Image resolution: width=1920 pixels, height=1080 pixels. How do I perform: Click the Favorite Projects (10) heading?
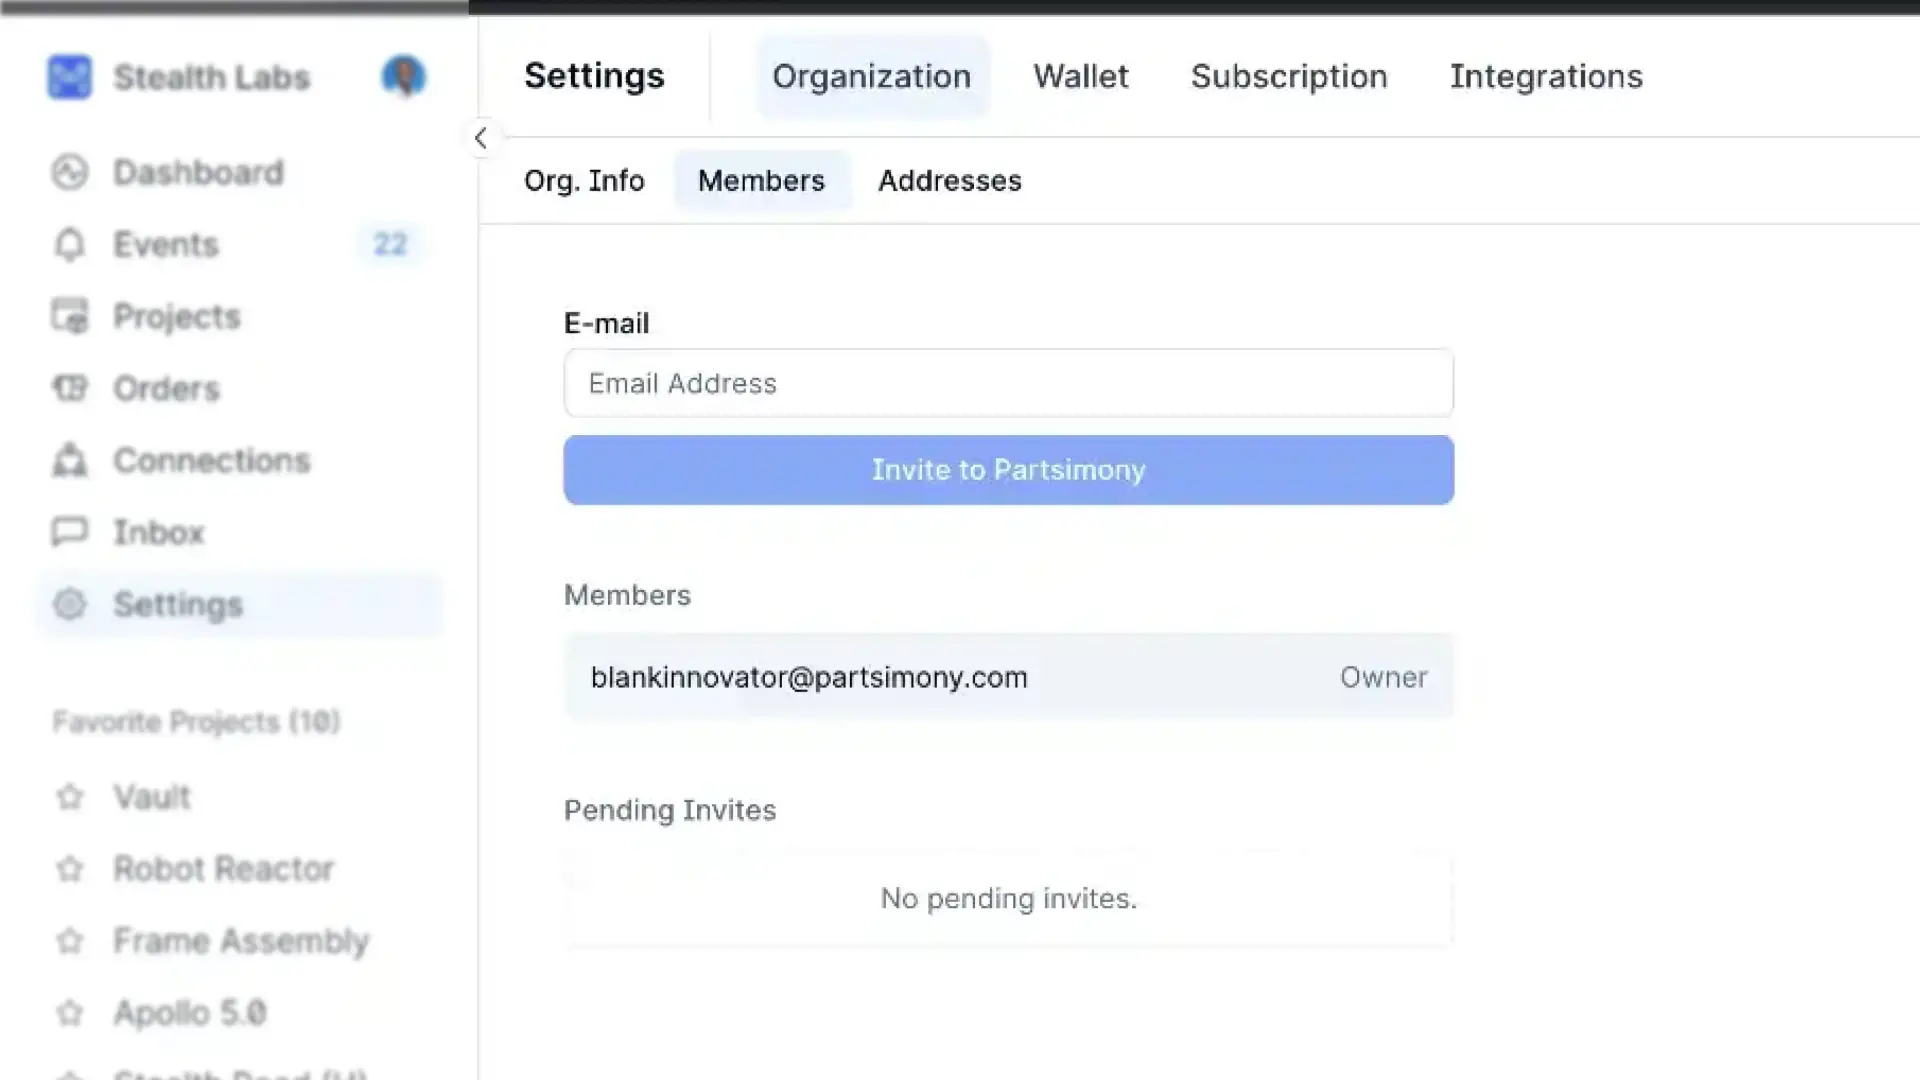(197, 722)
